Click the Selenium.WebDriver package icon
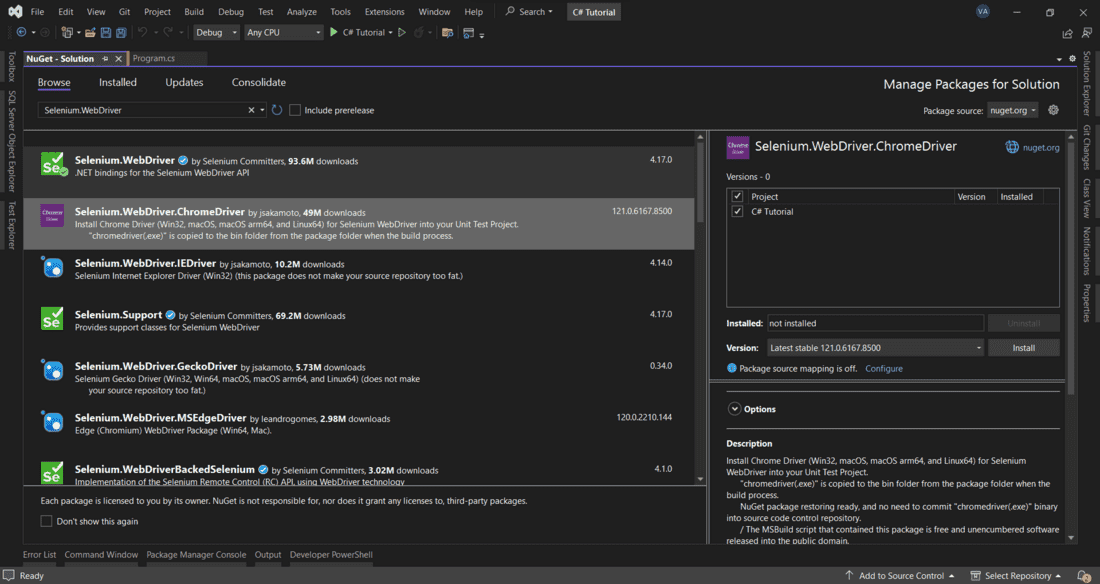This screenshot has width=1100, height=584. tap(52, 164)
